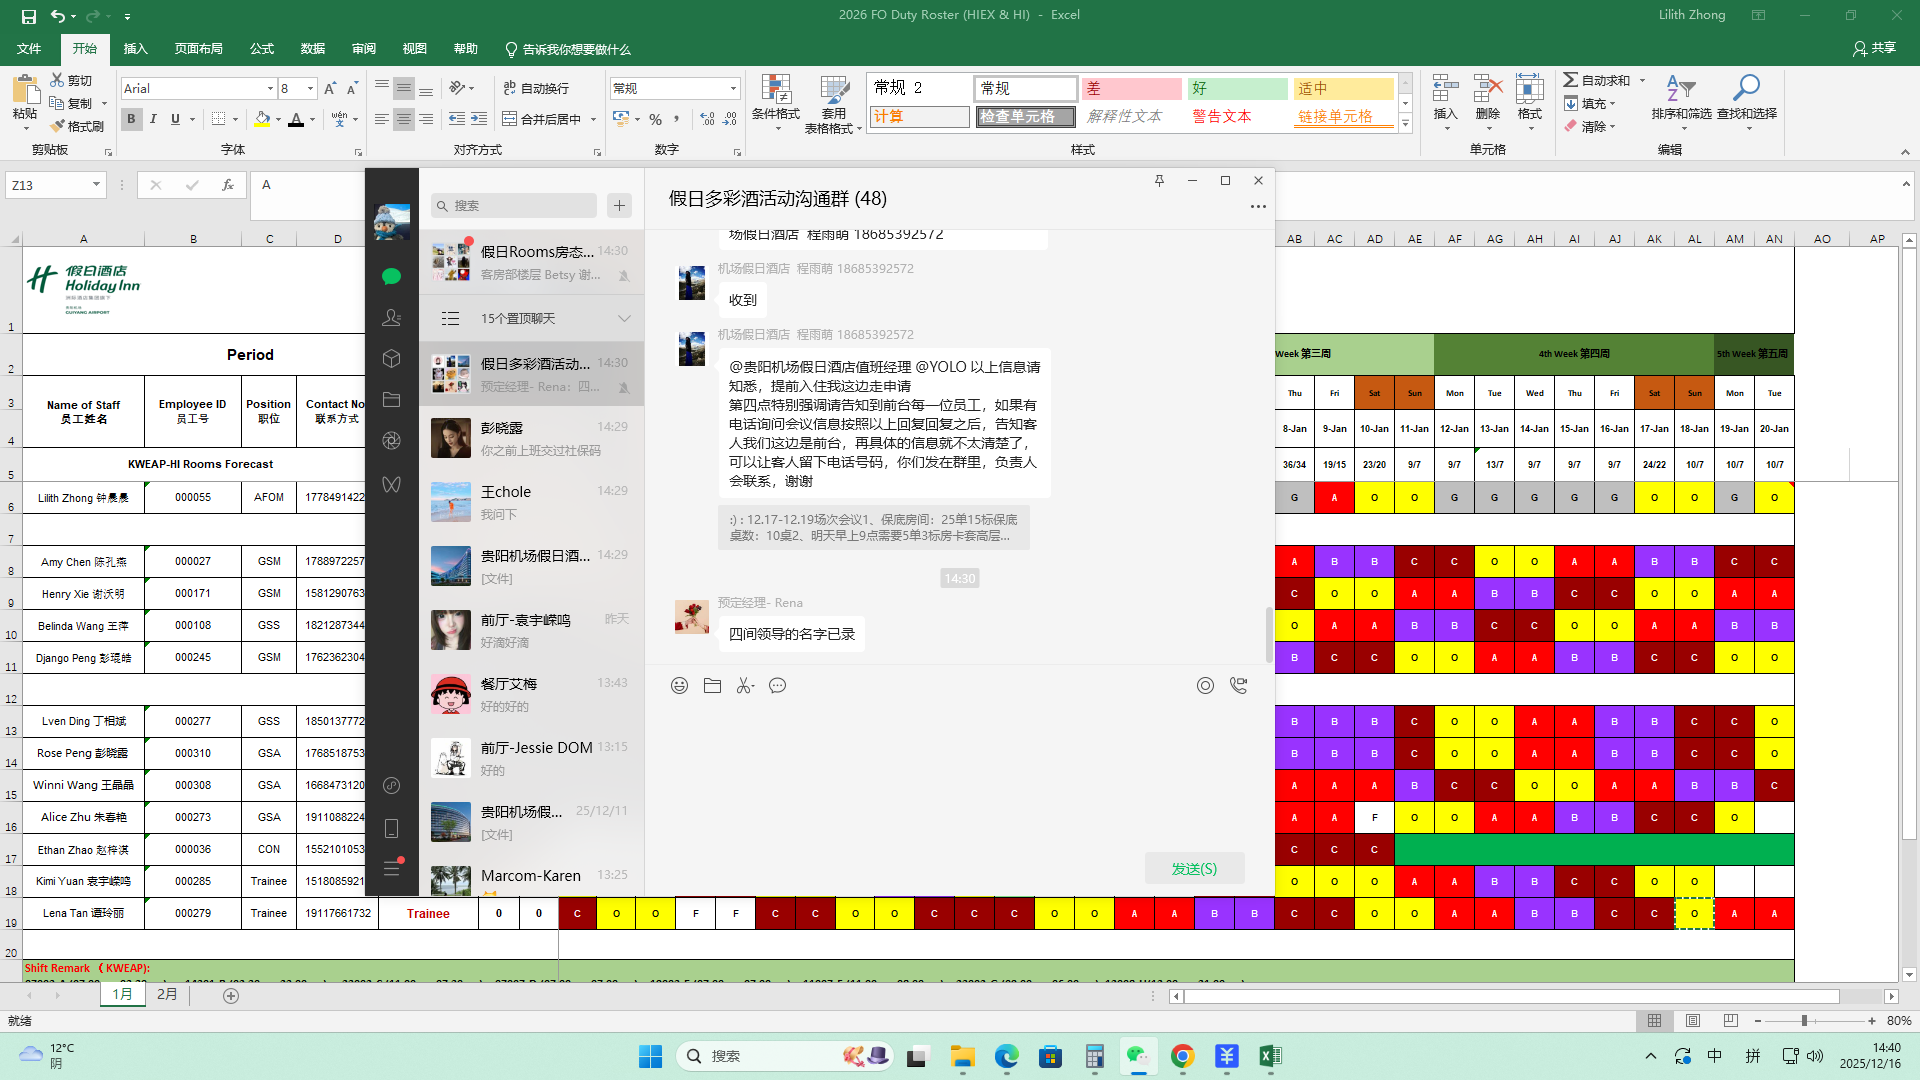Switch to the 2月 worksheet tab
Image resolution: width=1920 pixels, height=1080 pixels.
click(x=167, y=995)
